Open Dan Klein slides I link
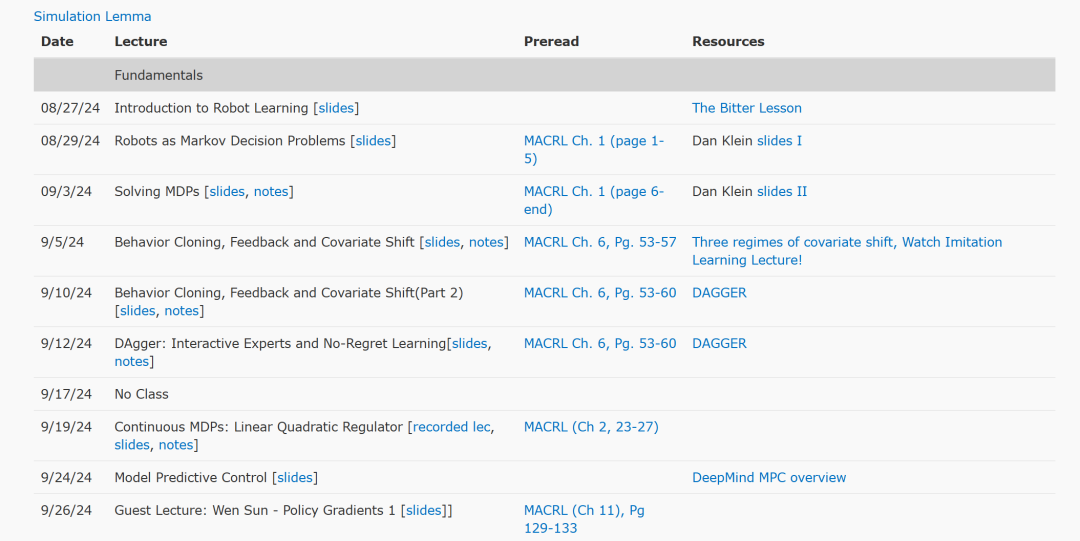This screenshot has width=1080, height=541. click(779, 141)
